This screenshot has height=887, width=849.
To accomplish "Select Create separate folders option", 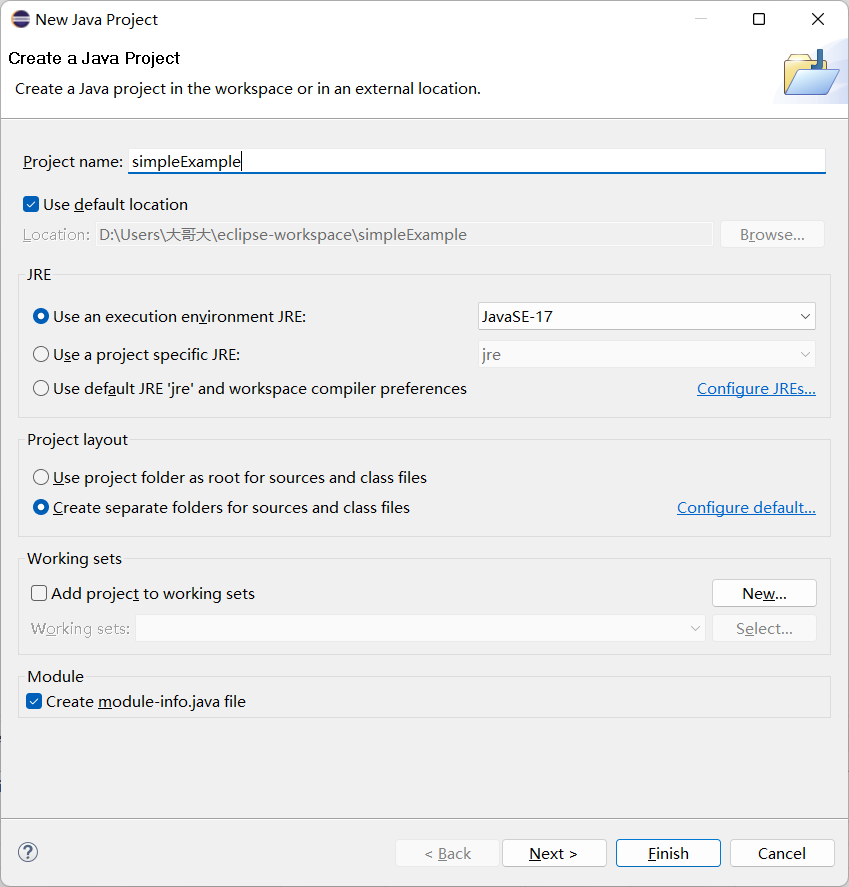I will pos(41,508).
